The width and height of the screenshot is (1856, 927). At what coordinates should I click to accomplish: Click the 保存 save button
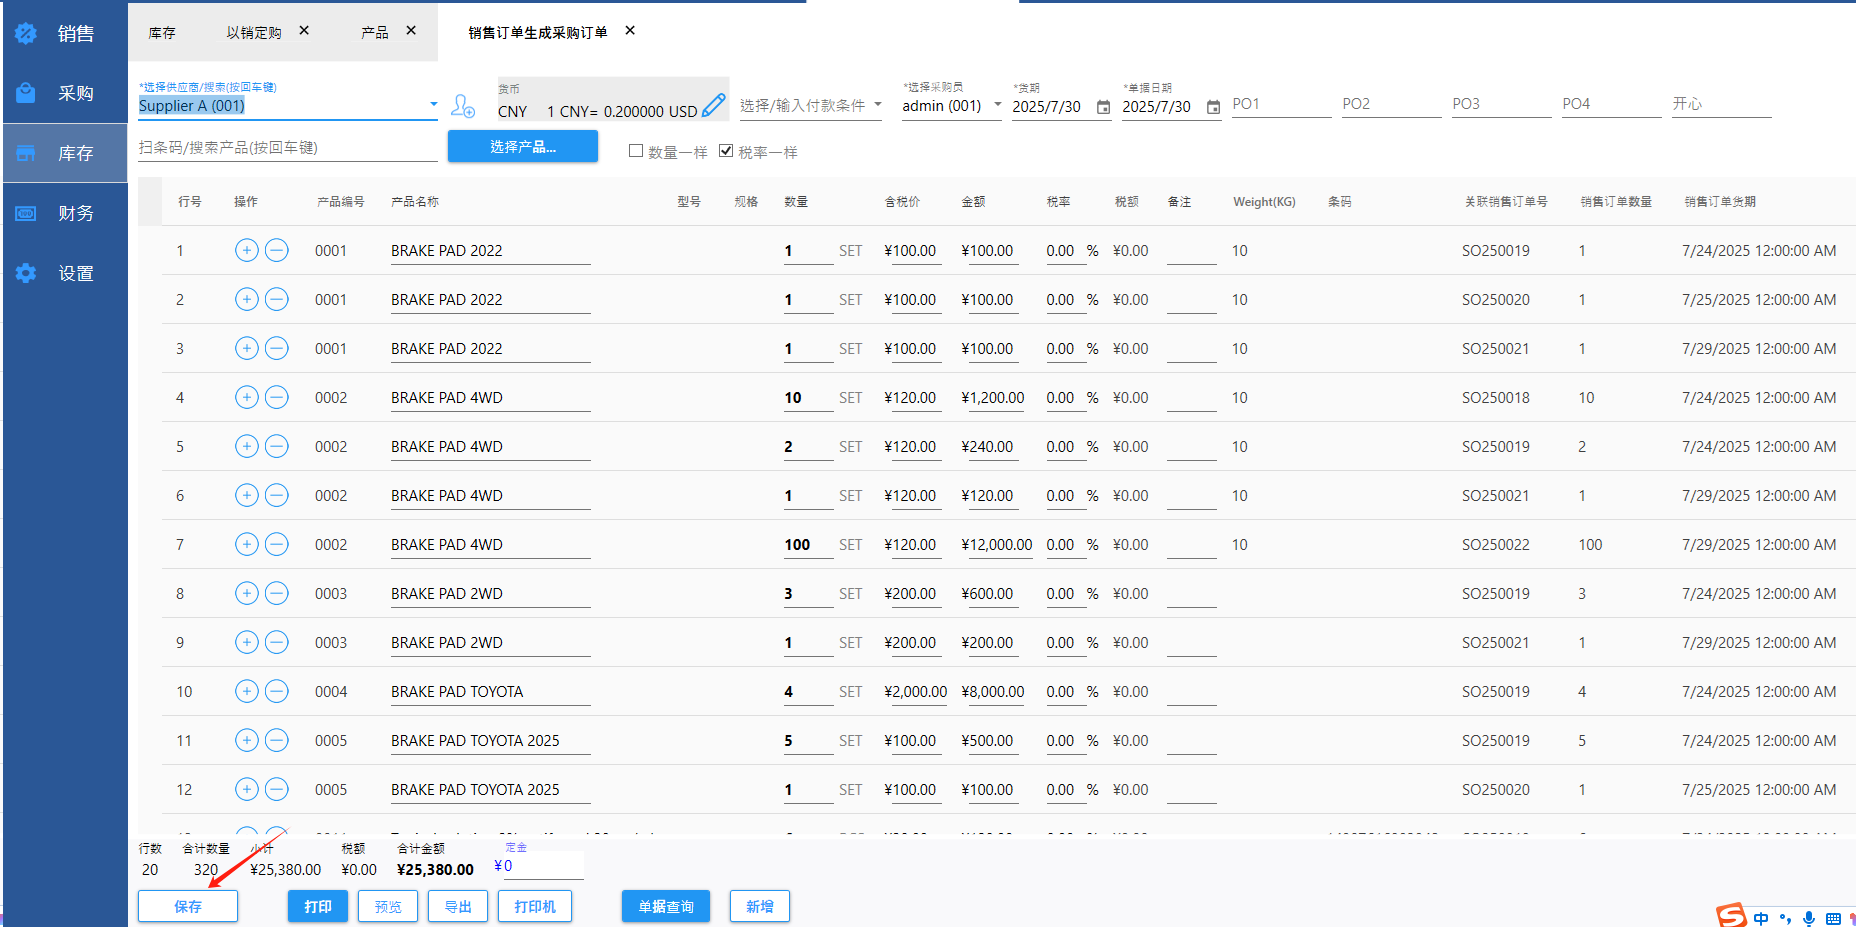coord(188,906)
